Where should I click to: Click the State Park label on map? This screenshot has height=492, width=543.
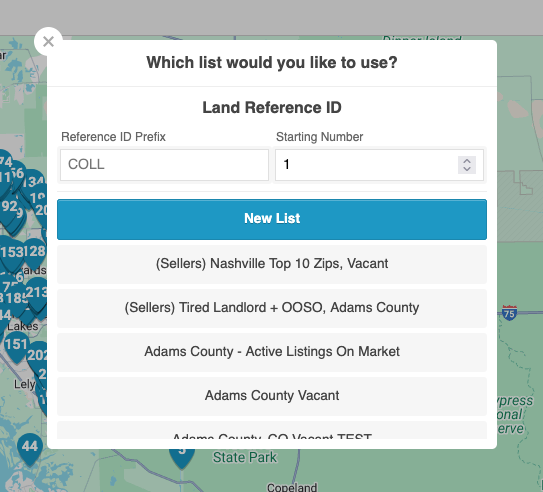pyautogui.click(x=244, y=457)
